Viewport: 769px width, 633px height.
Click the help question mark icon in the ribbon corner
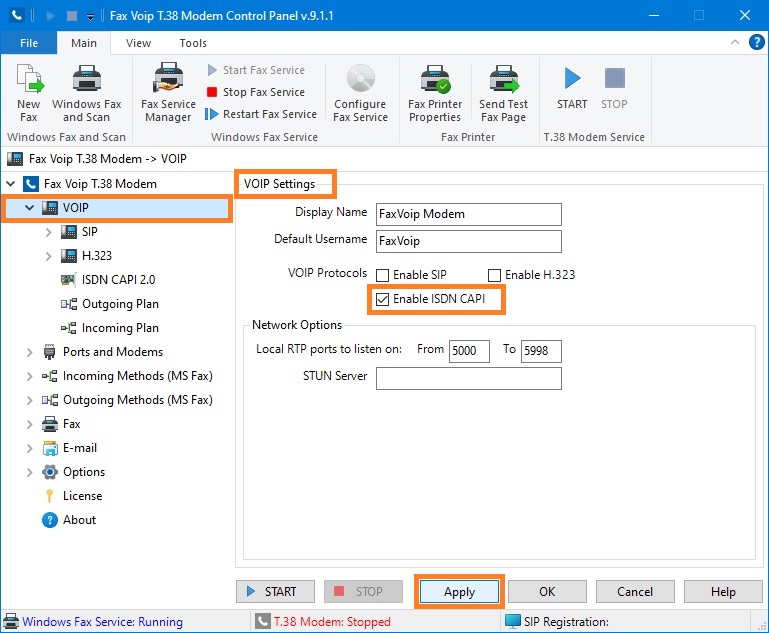tap(757, 42)
